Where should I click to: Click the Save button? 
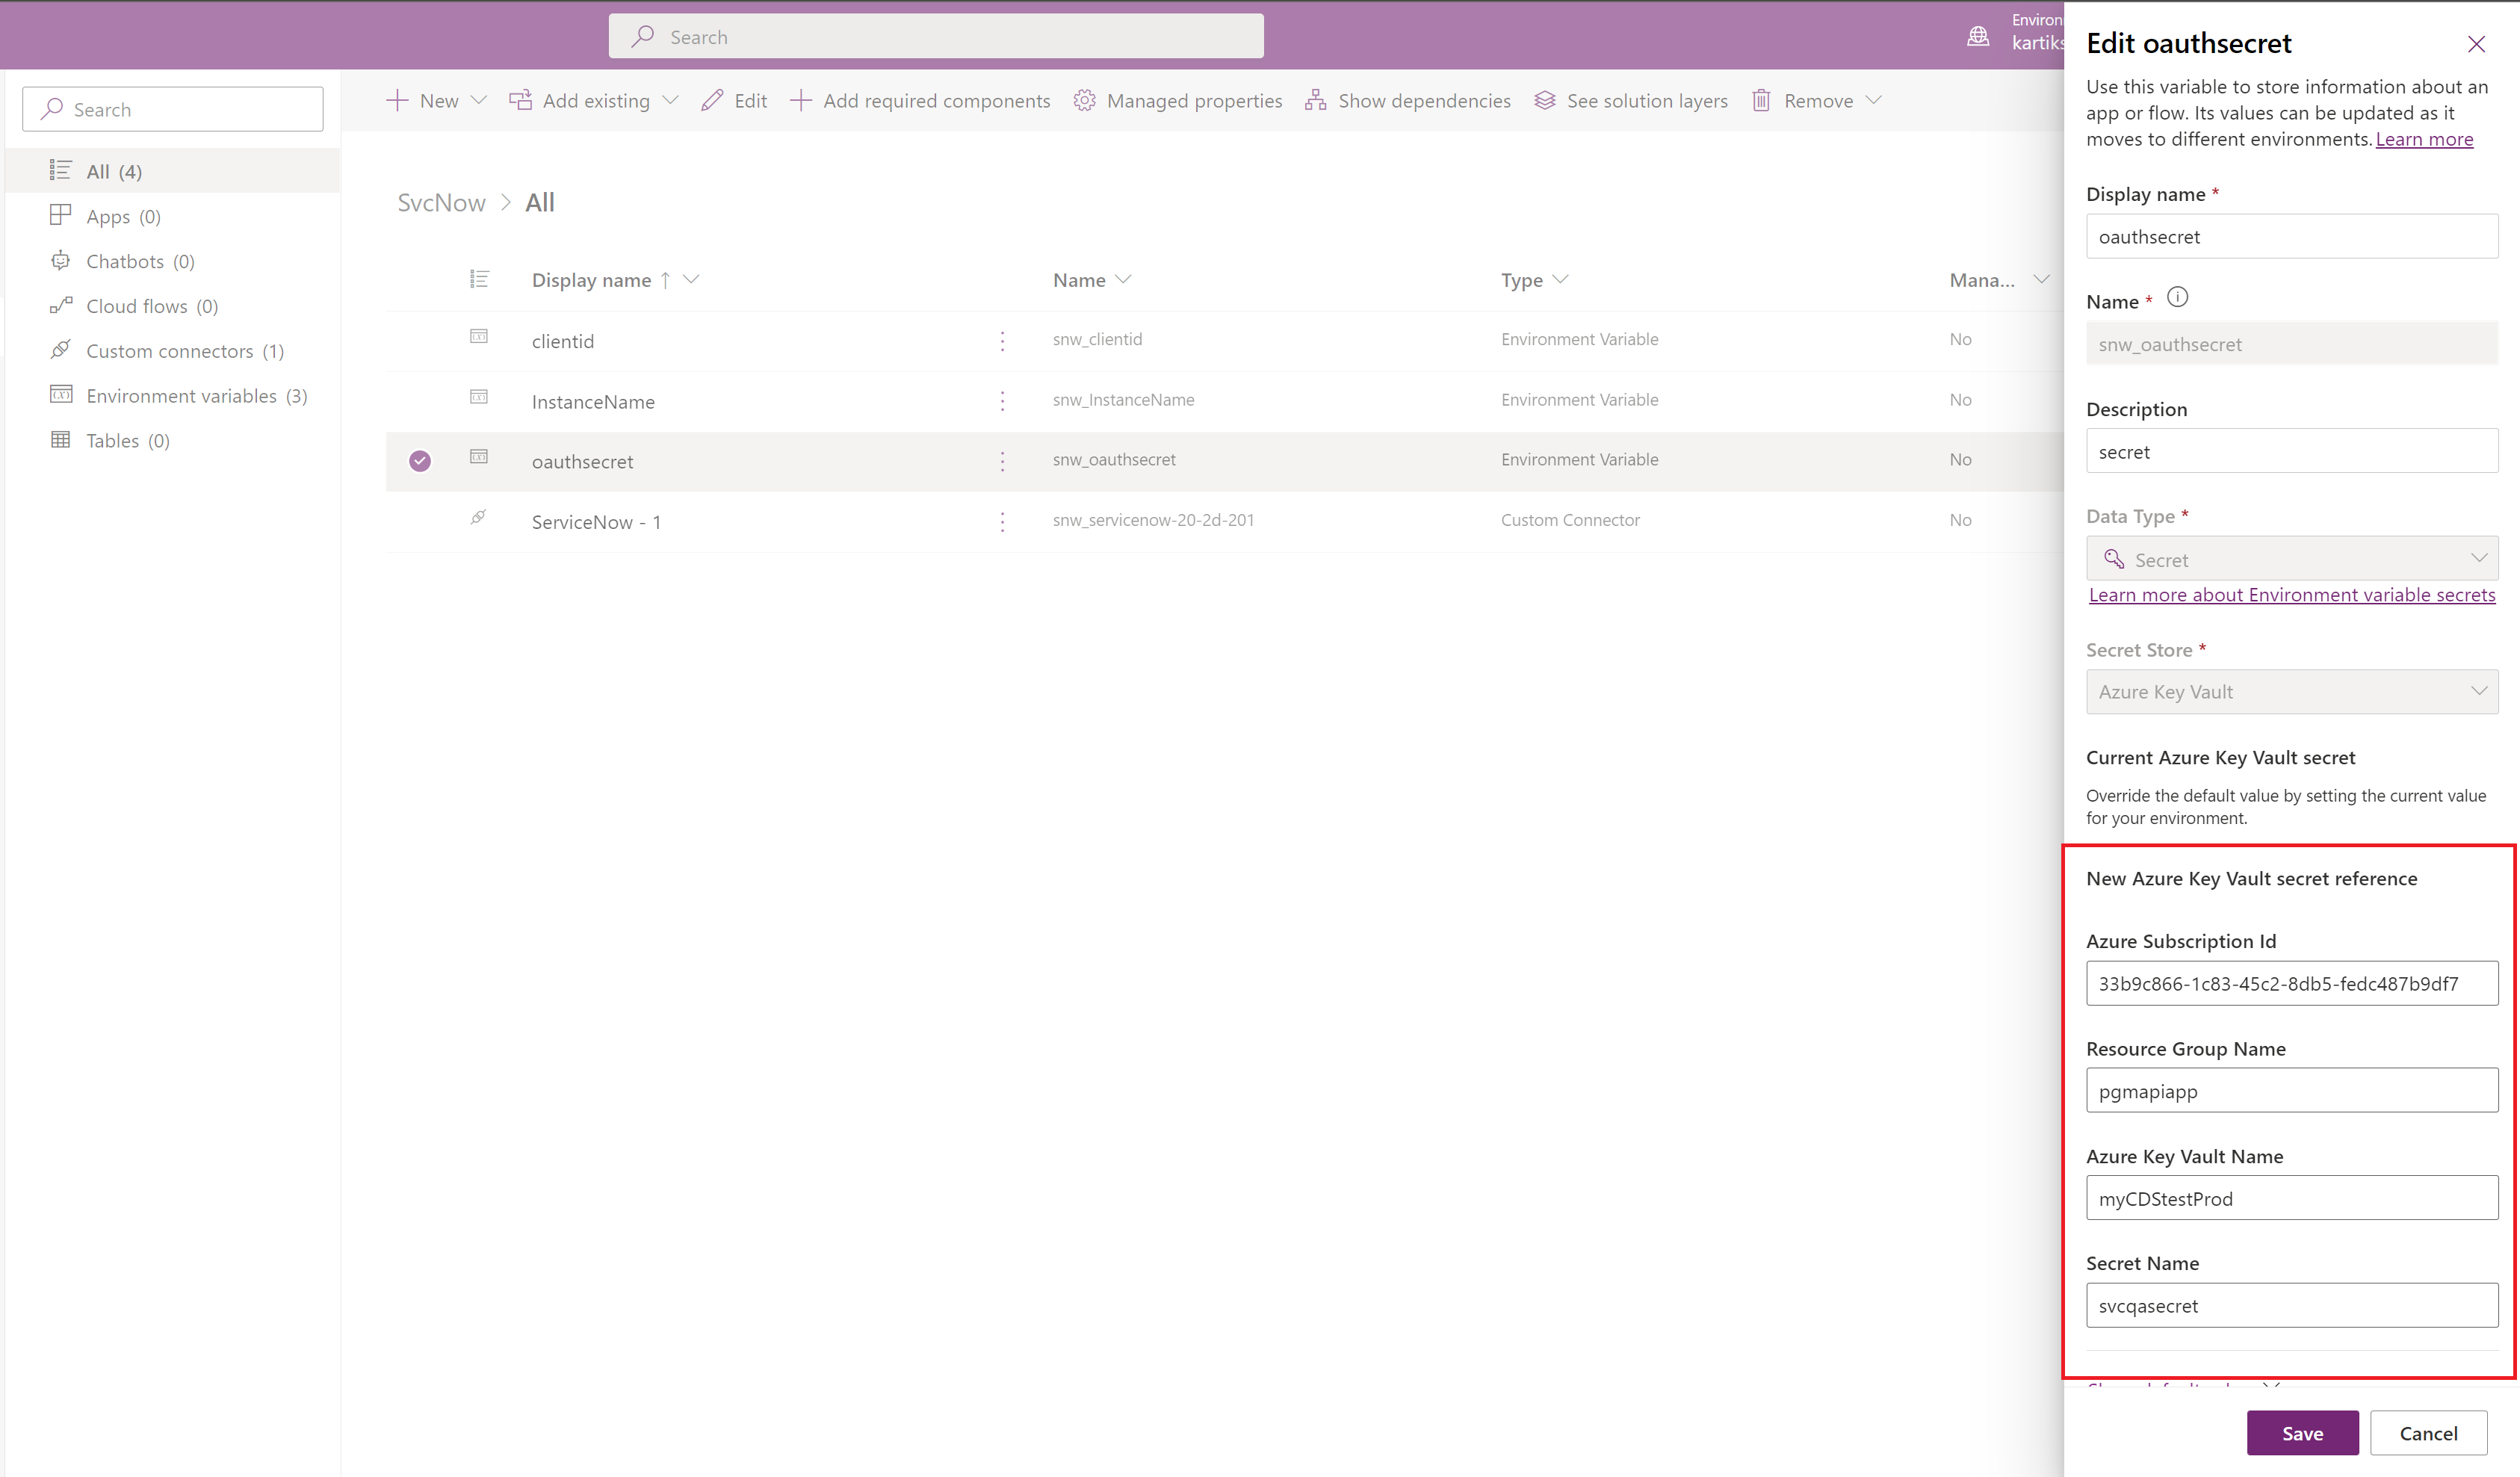[2301, 1433]
